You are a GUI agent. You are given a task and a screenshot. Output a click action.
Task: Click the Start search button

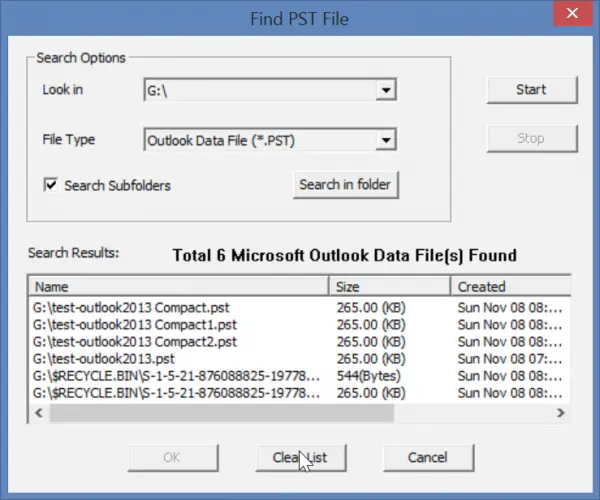(x=532, y=90)
